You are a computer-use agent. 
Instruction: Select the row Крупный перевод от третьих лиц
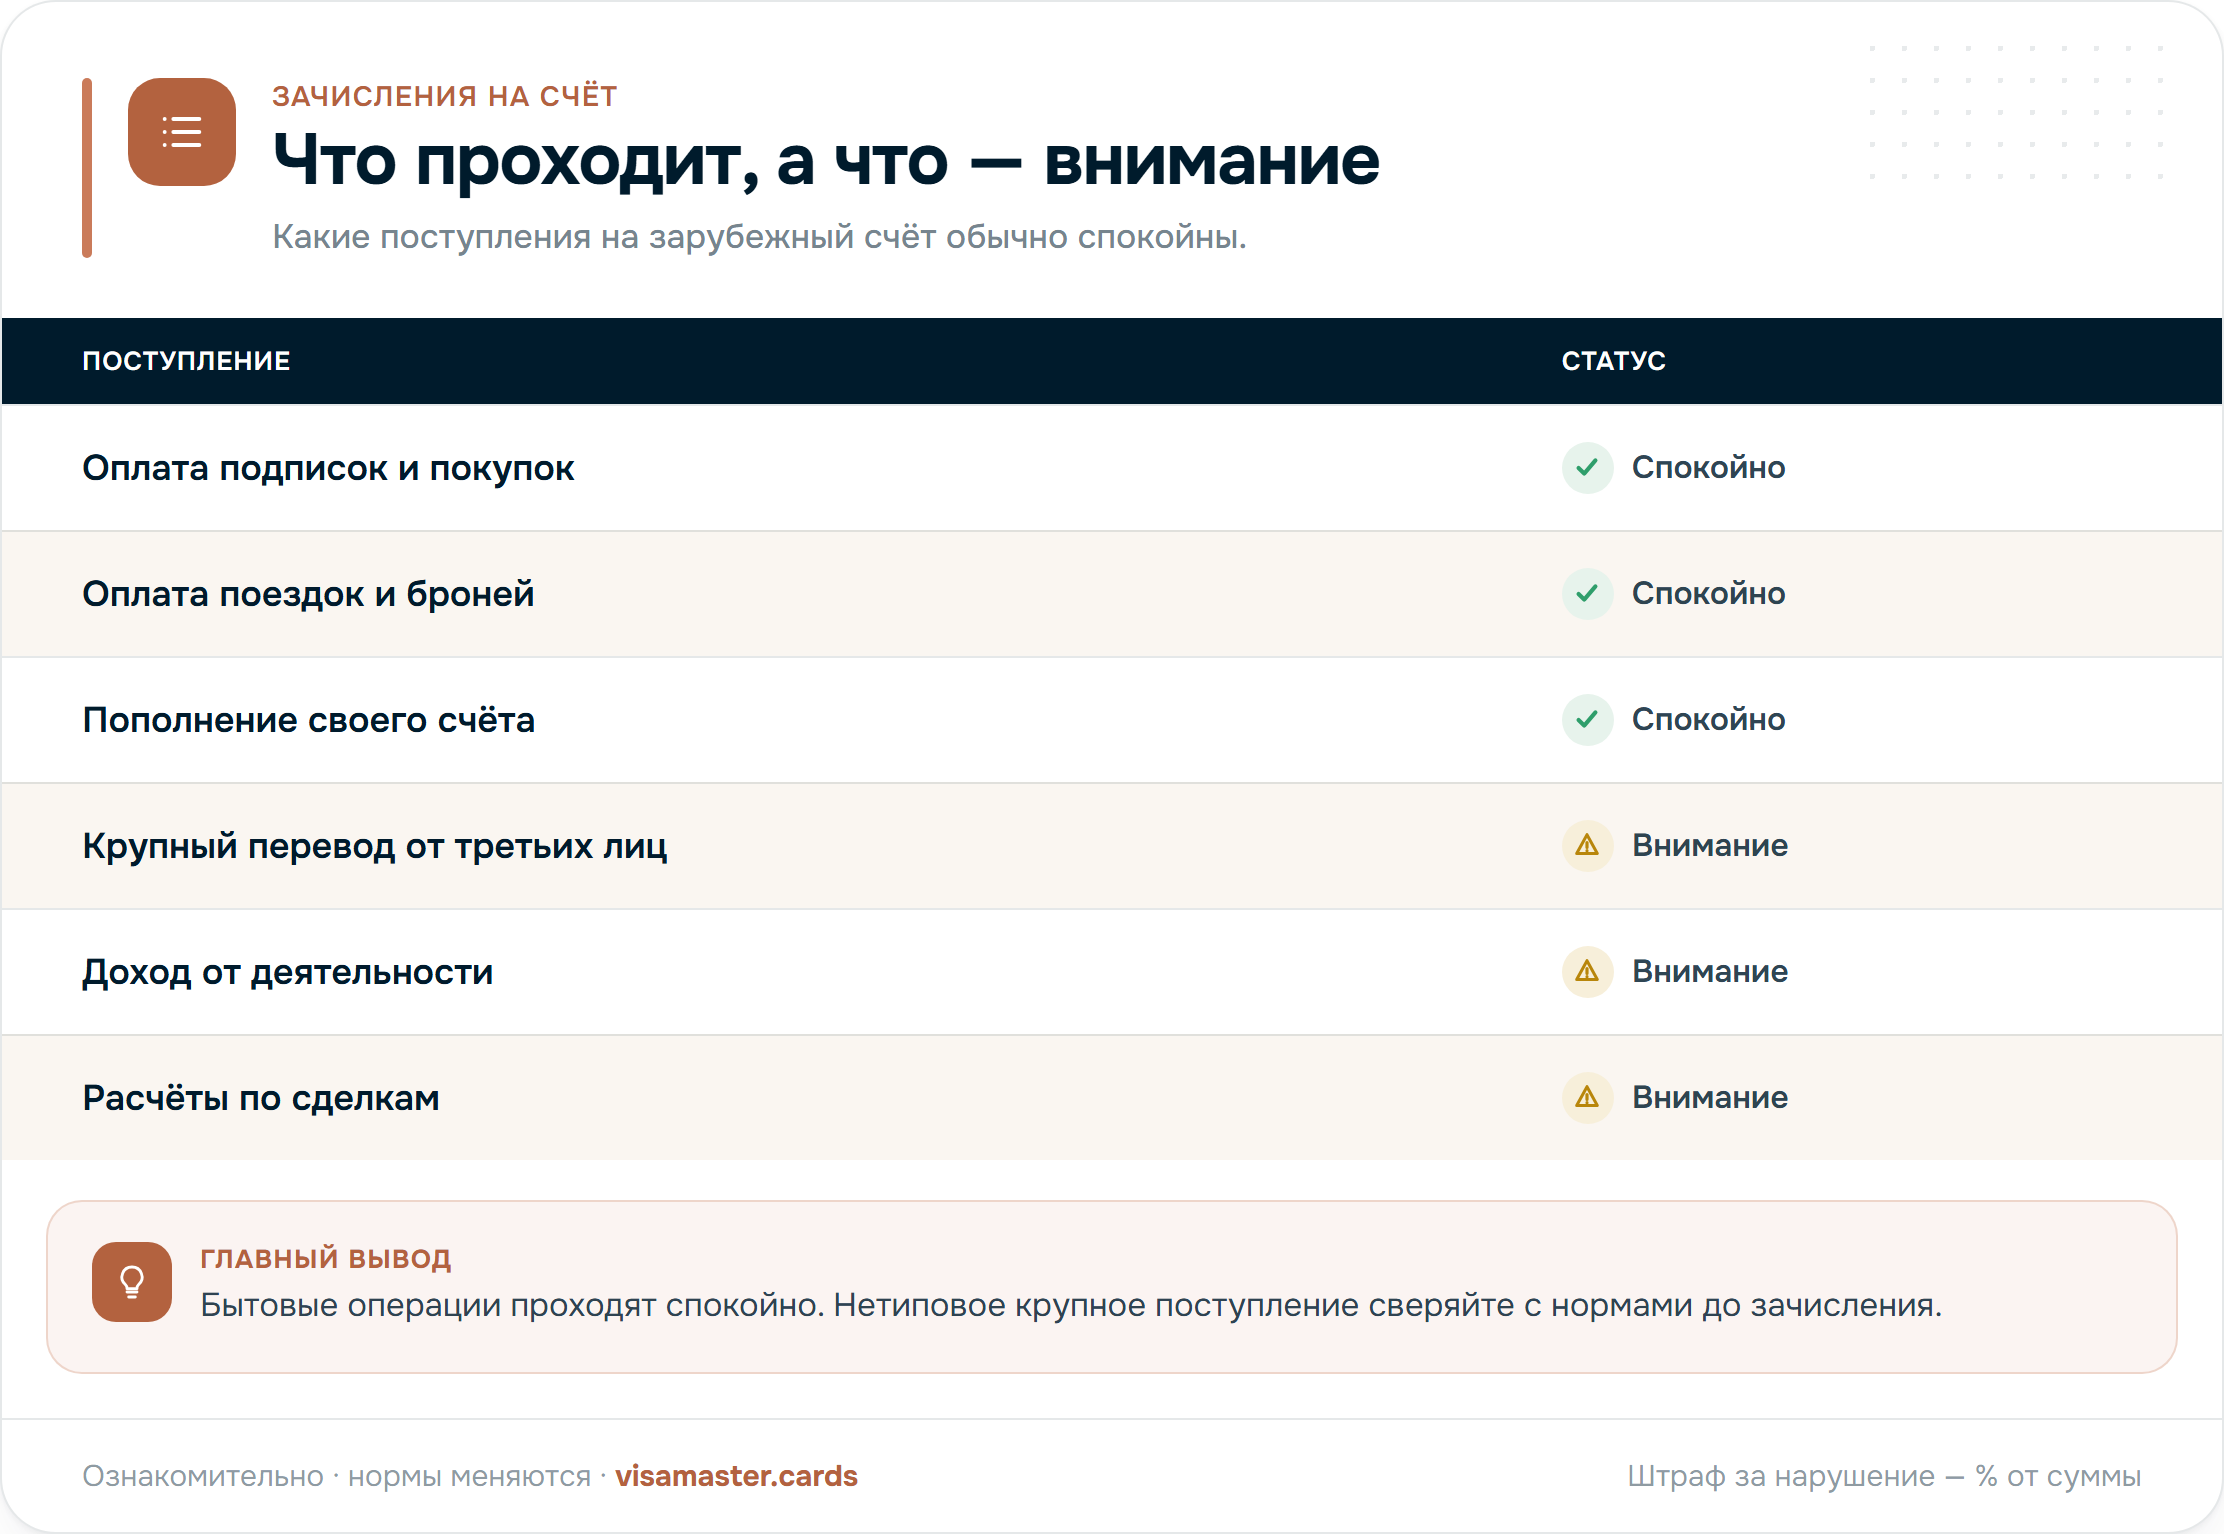coord(1112,846)
